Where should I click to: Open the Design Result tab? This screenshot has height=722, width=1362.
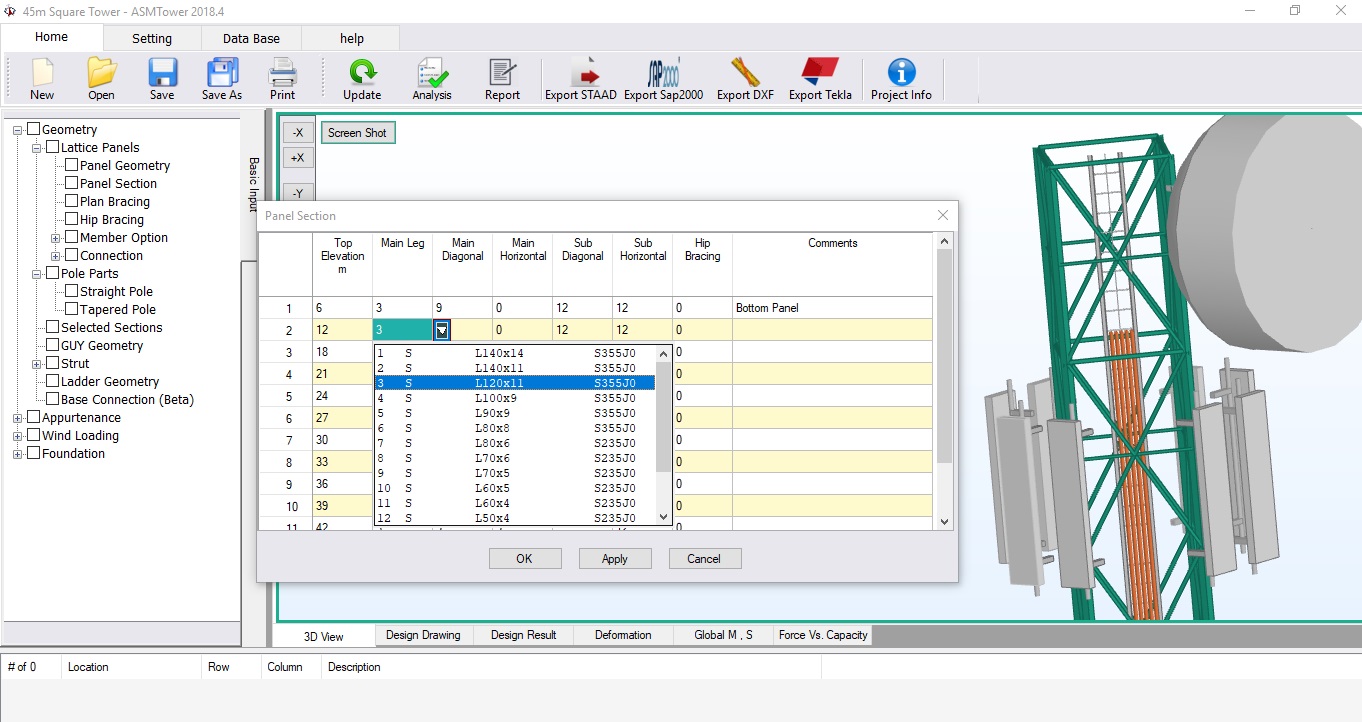tap(524, 635)
